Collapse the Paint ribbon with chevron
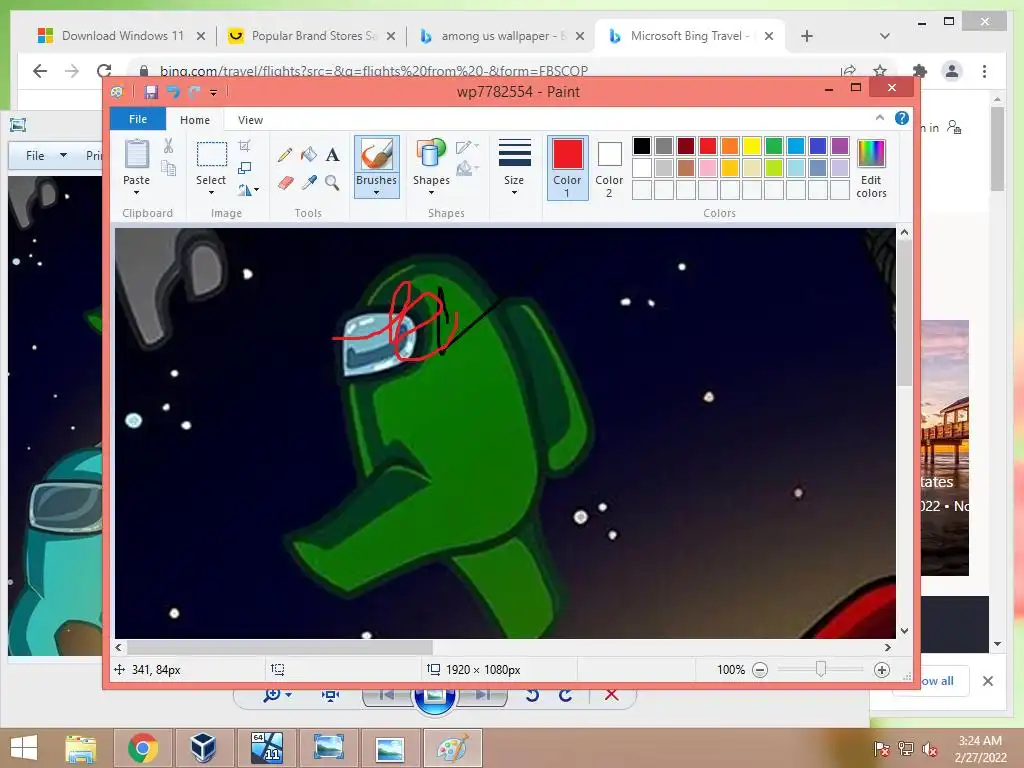1024x768 pixels. [880, 118]
